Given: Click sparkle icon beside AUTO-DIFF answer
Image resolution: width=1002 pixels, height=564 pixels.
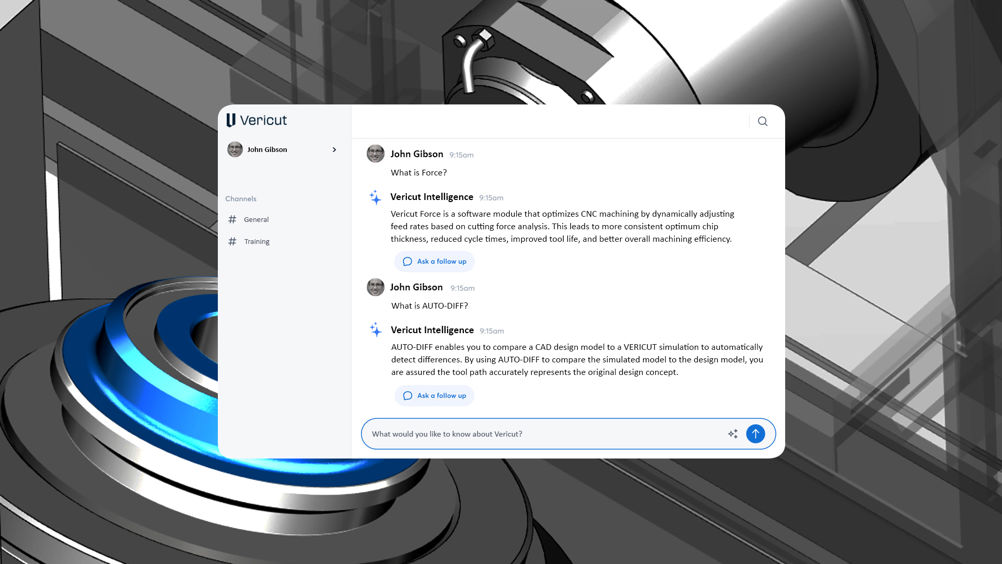Looking at the screenshot, I should [x=375, y=330].
